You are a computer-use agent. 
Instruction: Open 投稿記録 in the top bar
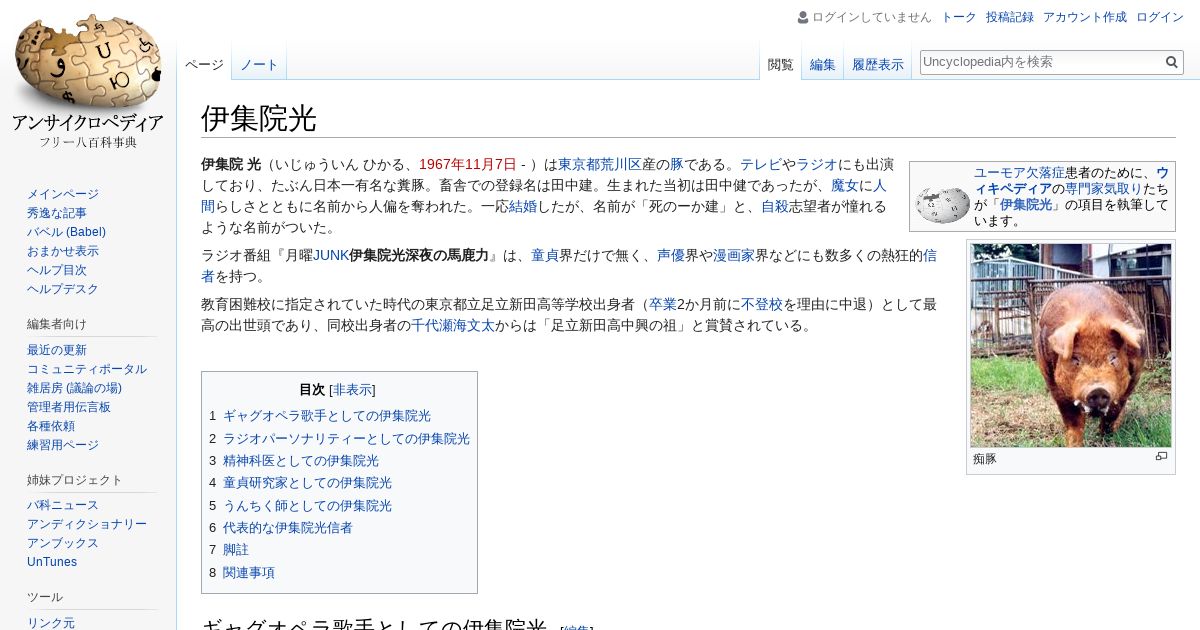[x=1010, y=17]
